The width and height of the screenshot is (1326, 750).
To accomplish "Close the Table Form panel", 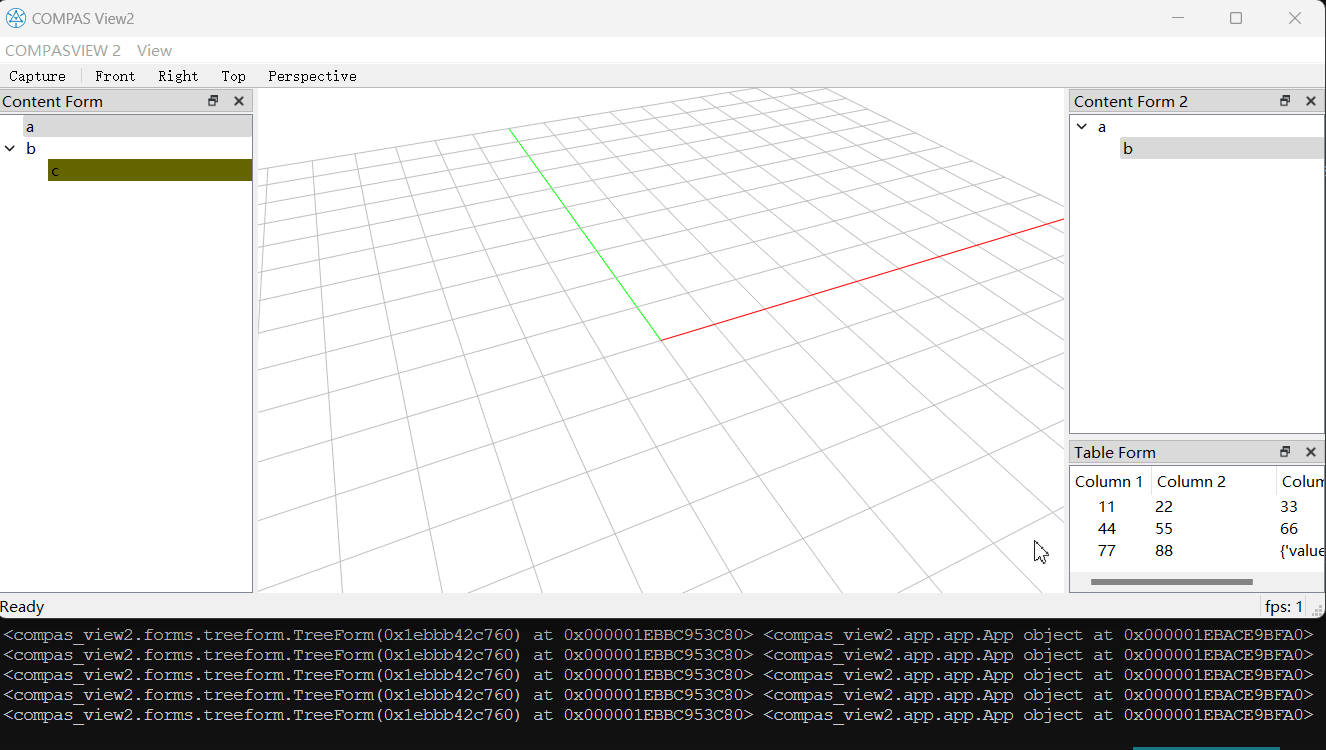I will pos(1311,451).
